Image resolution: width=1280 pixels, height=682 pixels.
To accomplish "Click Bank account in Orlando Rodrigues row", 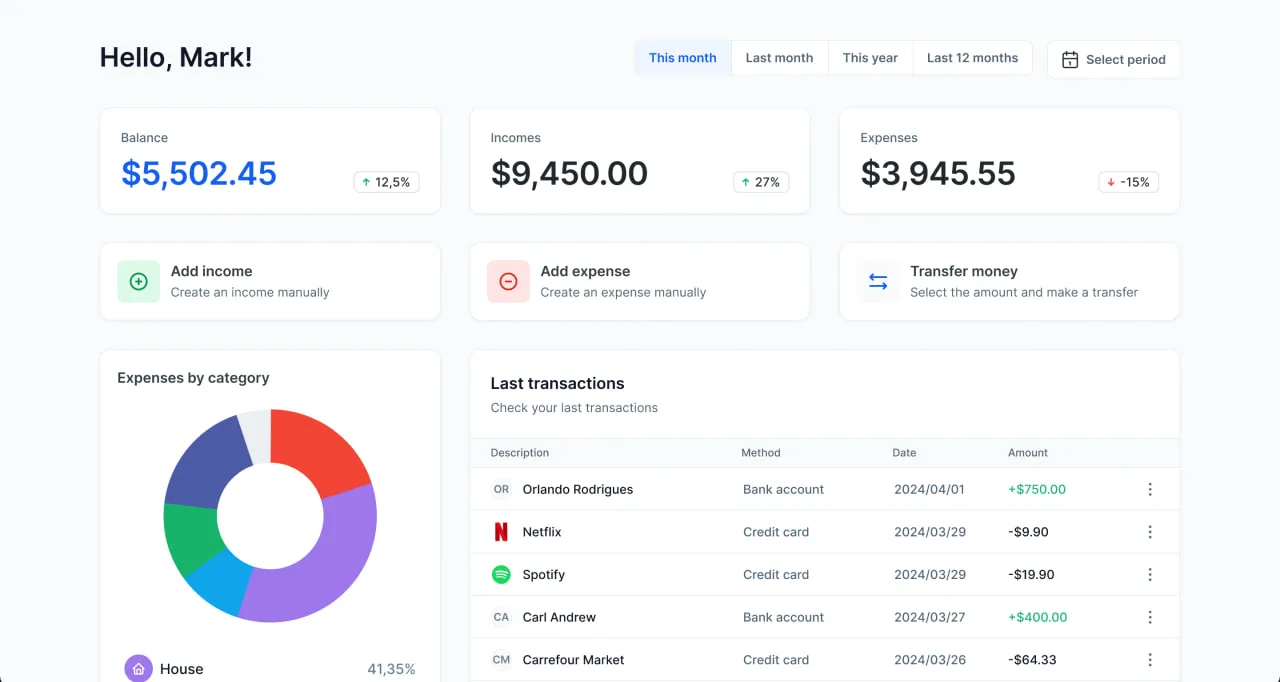I will pos(784,490).
